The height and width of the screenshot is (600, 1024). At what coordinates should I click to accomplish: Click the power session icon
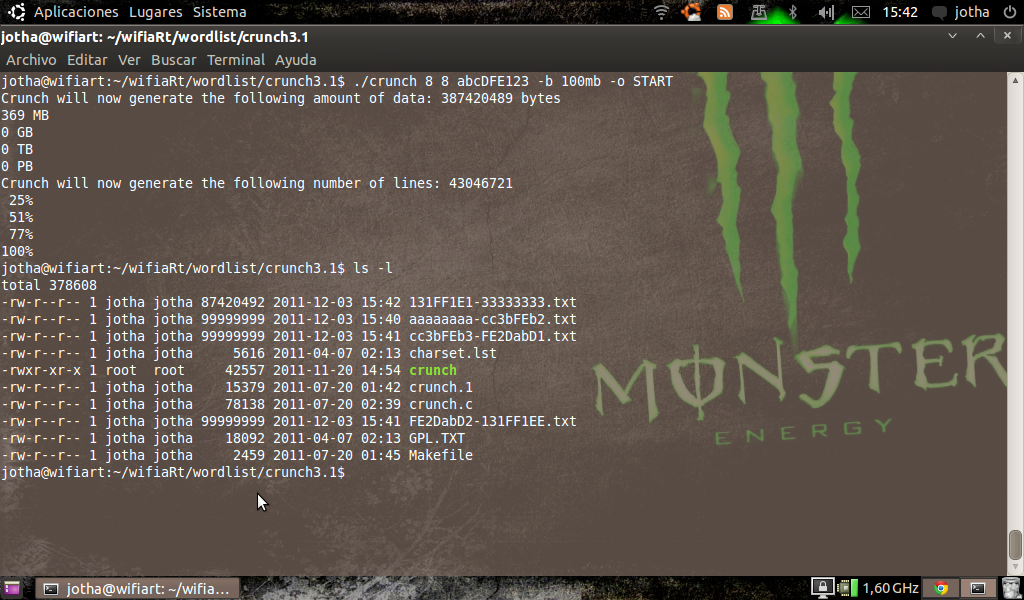pos(1009,12)
